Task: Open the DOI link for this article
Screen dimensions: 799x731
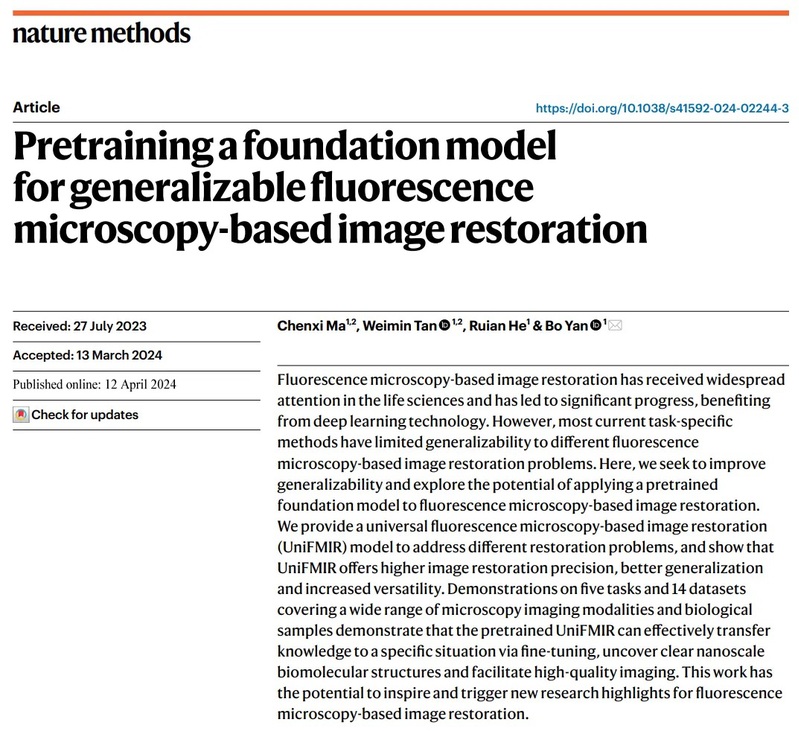Action: (x=664, y=108)
